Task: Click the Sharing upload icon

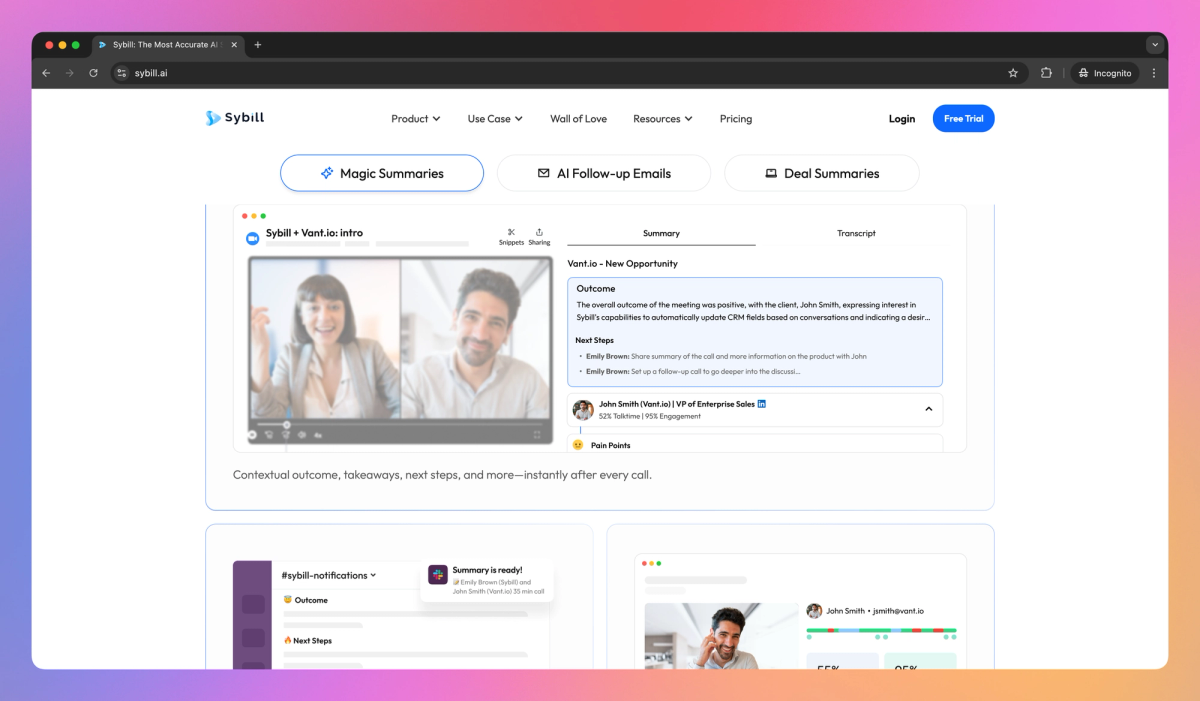Action: (539, 232)
